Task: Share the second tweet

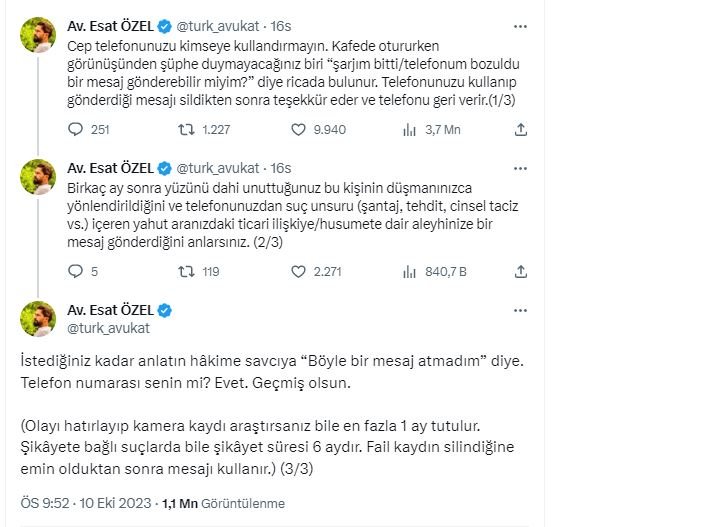Action: click(520, 270)
